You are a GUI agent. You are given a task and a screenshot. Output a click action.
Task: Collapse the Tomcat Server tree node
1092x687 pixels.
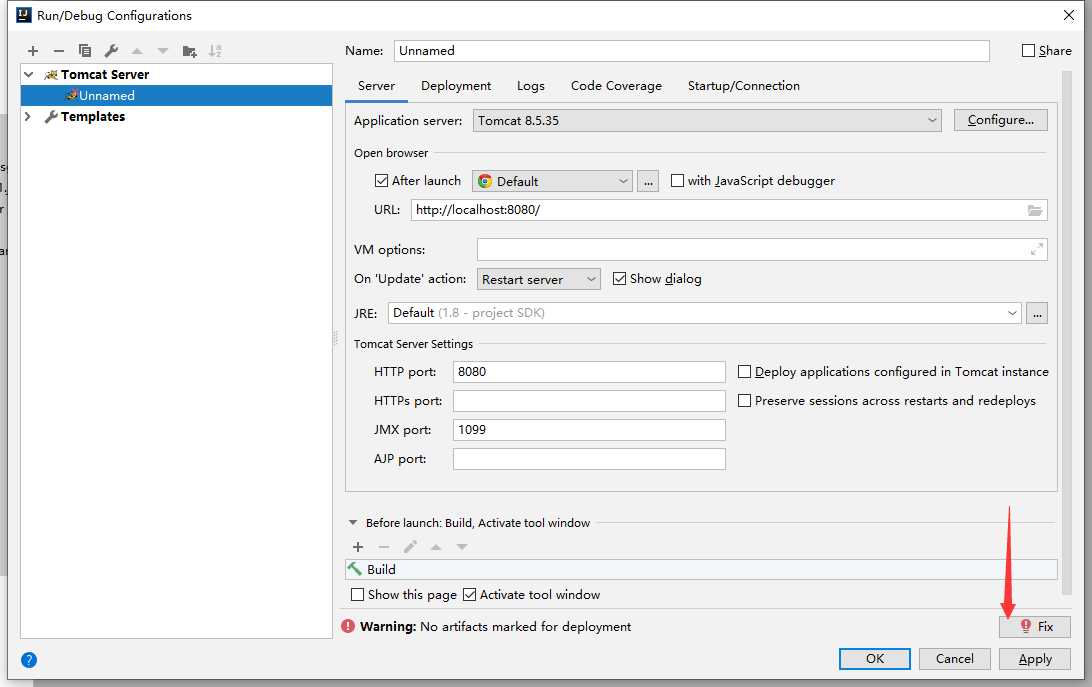pyautogui.click(x=29, y=75)
